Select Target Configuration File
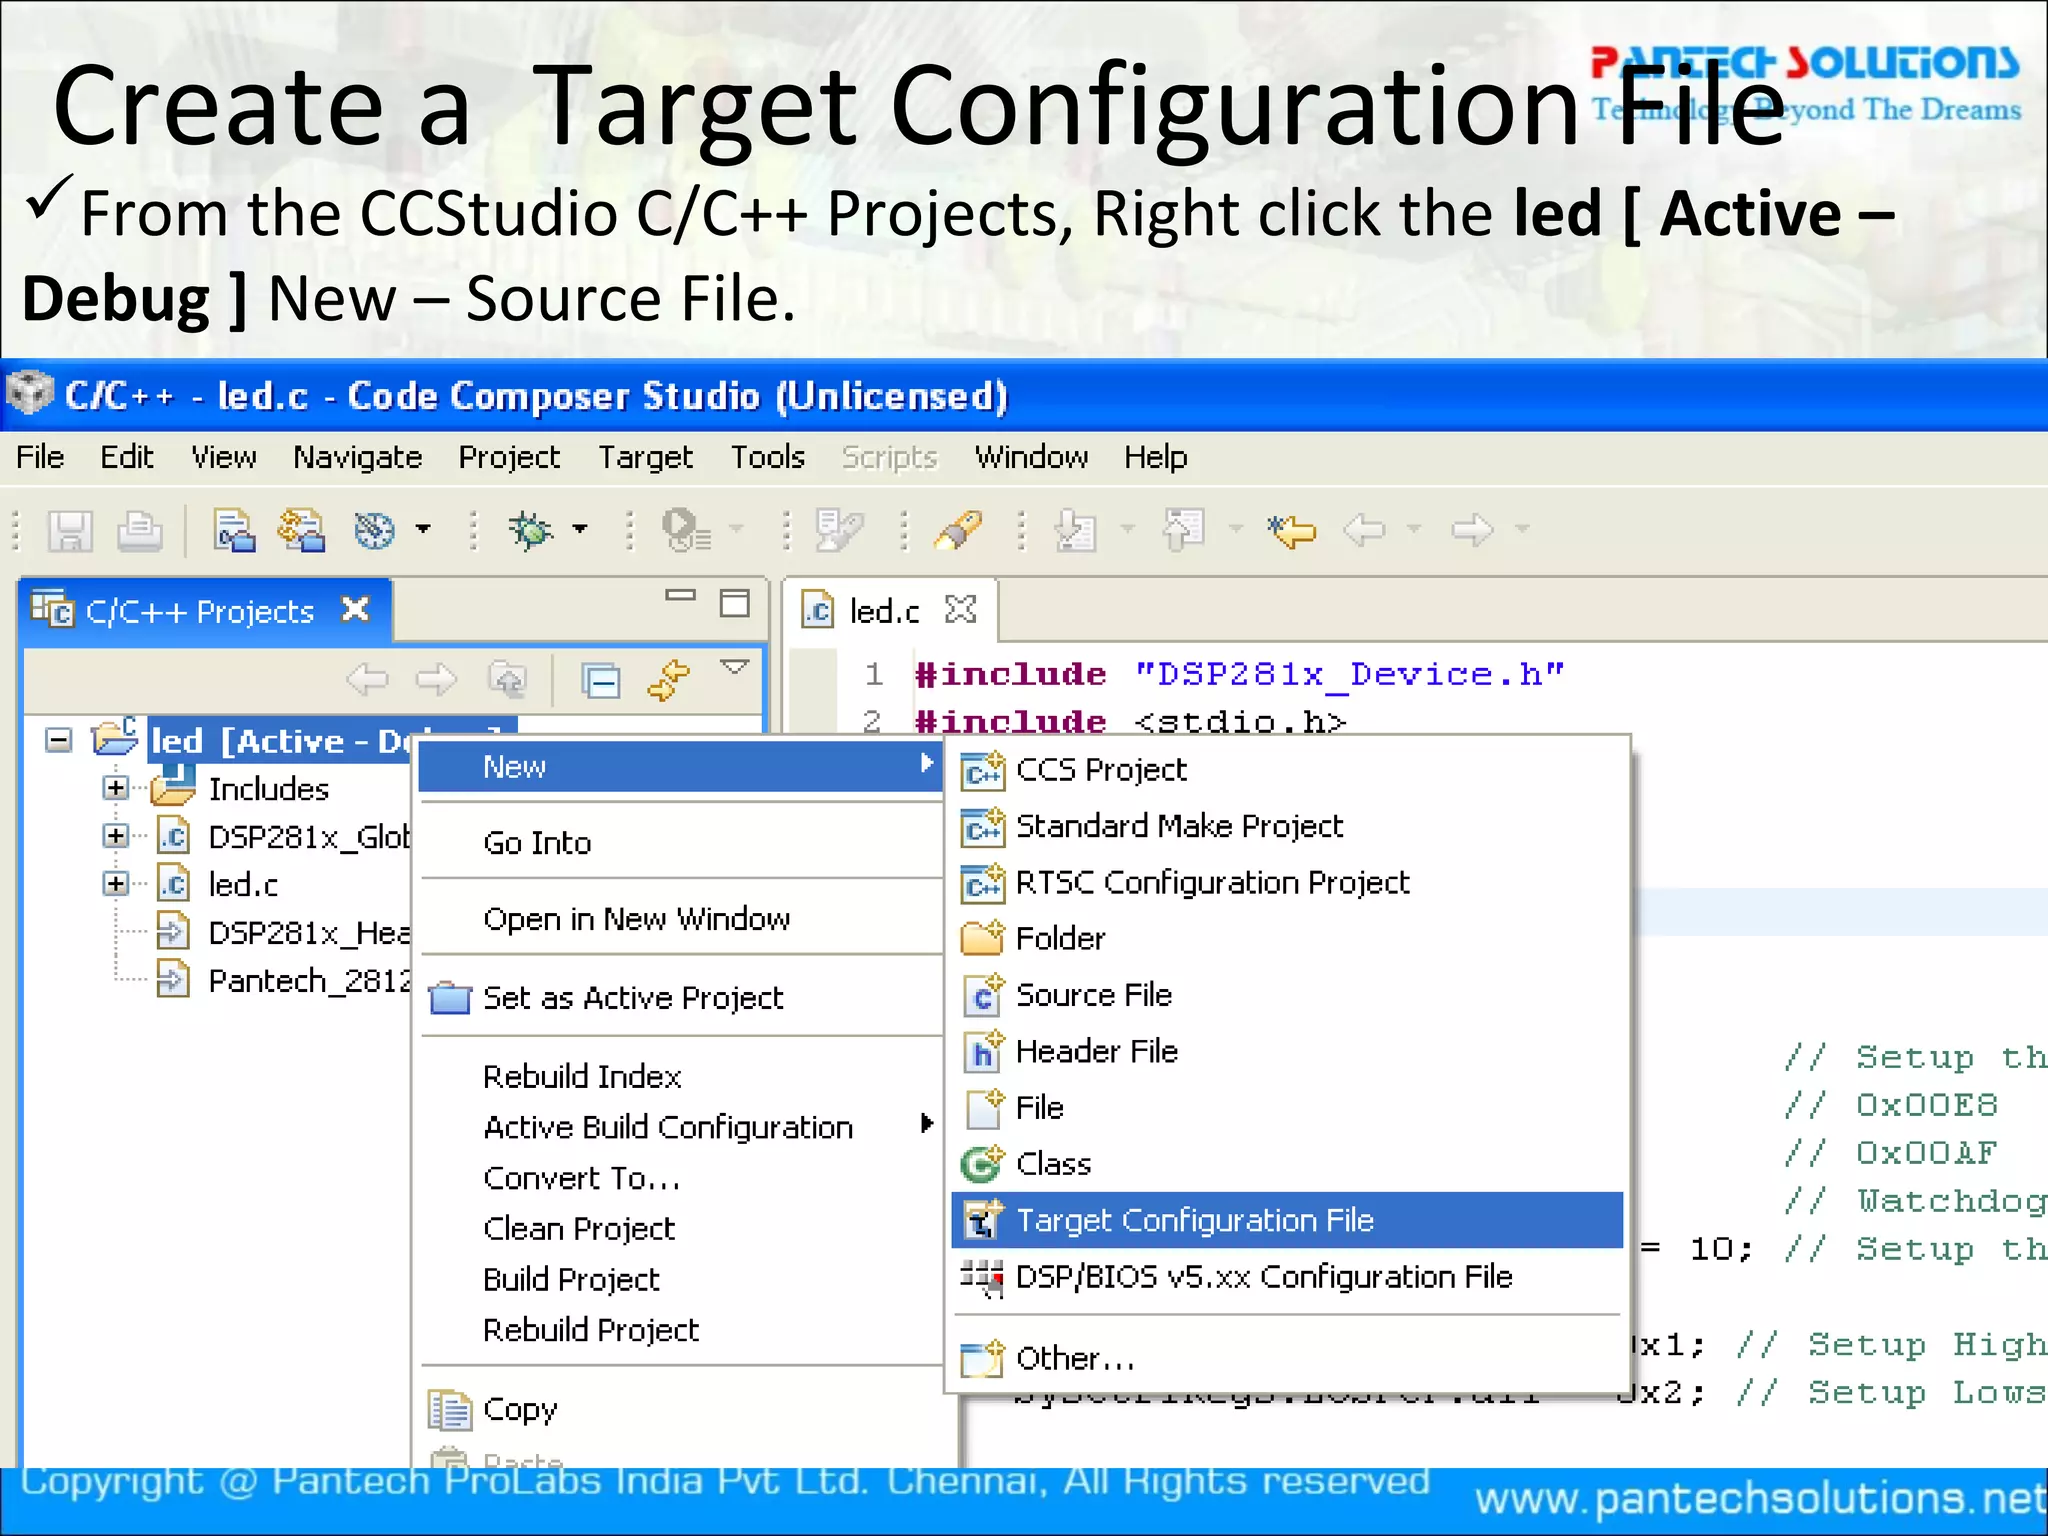Viewport: 2048px width, 1536px height. [1287, 1220]
